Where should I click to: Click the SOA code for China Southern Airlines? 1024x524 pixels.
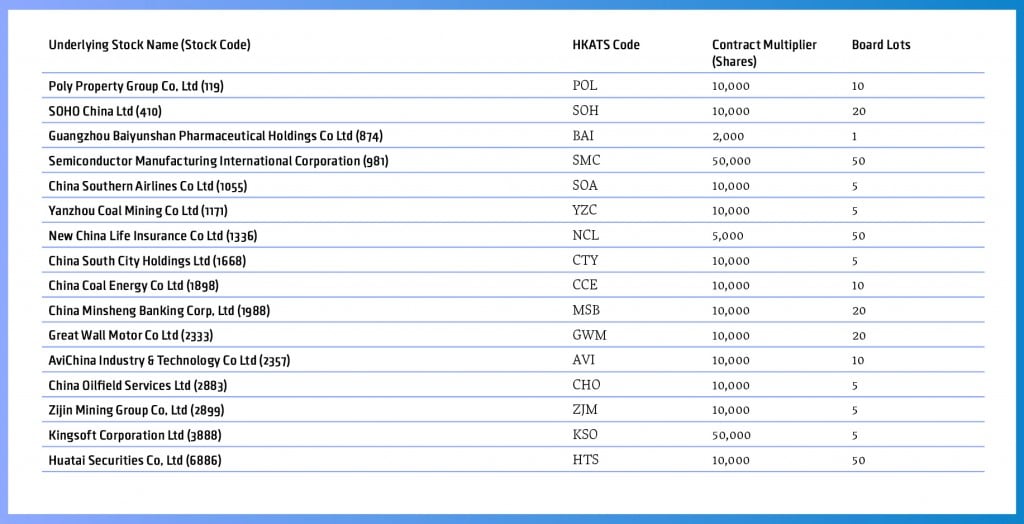point(585,186)
